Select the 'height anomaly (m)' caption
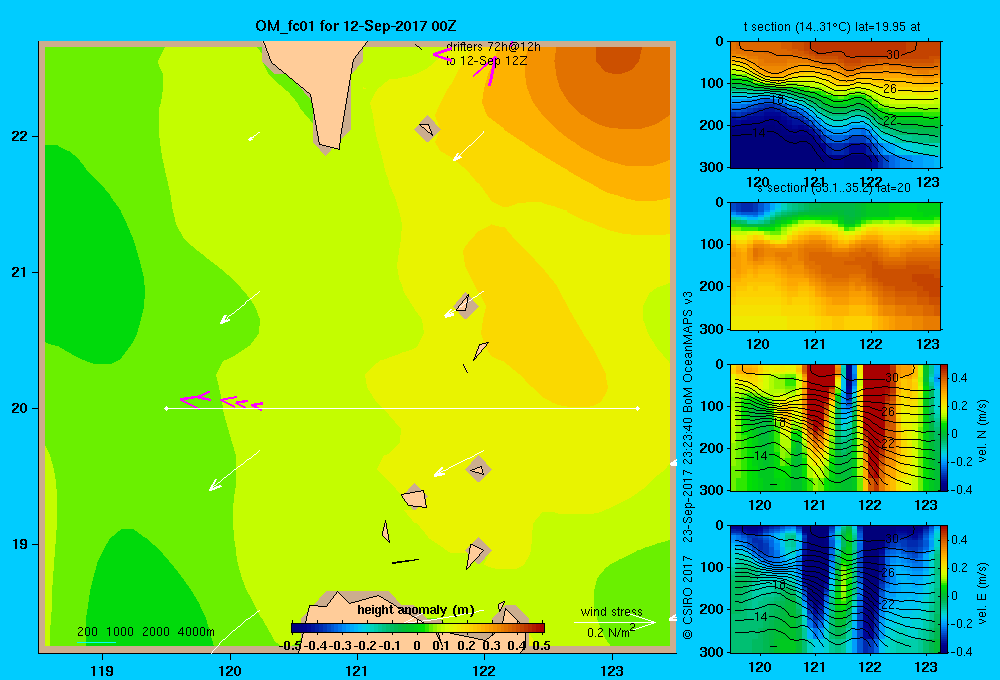This screenshot has width=1000, height=680. (416, 610)
